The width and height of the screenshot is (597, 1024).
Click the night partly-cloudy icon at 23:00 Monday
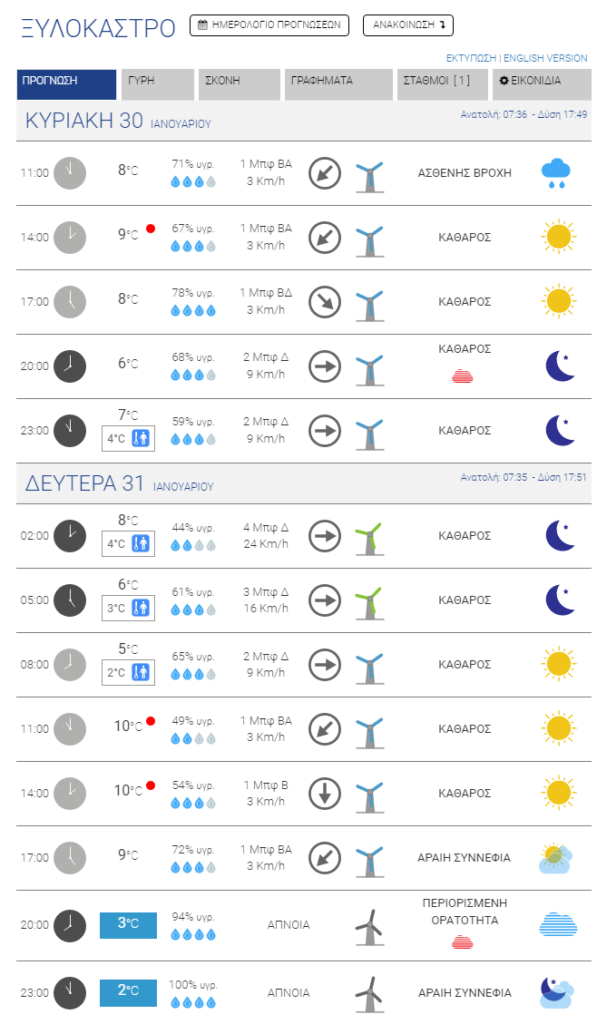557,992
